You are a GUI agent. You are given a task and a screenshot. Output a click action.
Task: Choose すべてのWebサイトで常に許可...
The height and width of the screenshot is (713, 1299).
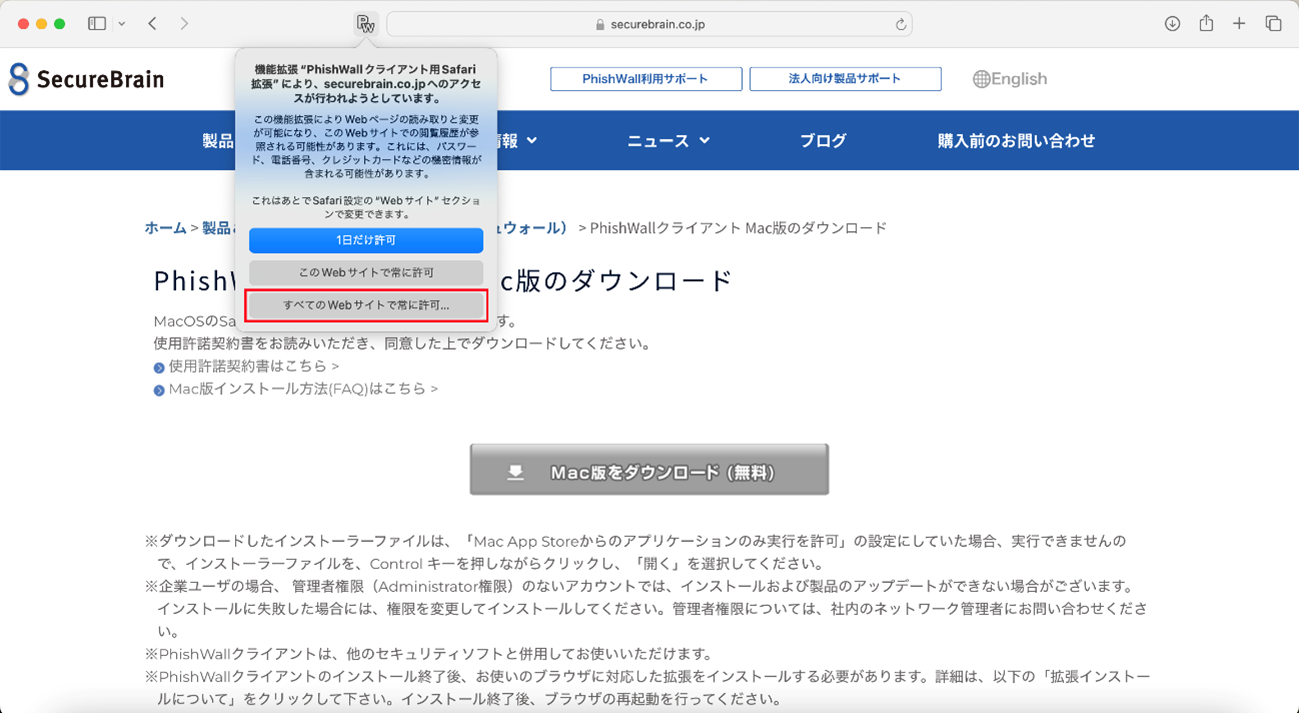coord(366,305)
